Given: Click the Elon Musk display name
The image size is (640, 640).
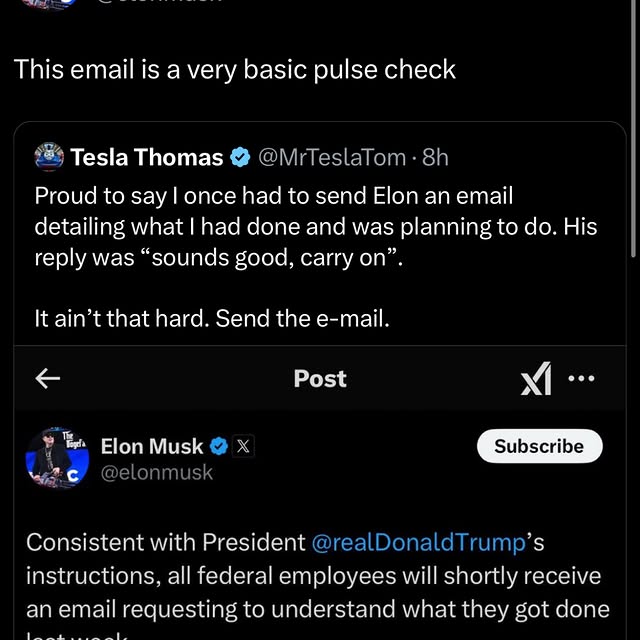Looking at the screenshot, I should (152, 446).
